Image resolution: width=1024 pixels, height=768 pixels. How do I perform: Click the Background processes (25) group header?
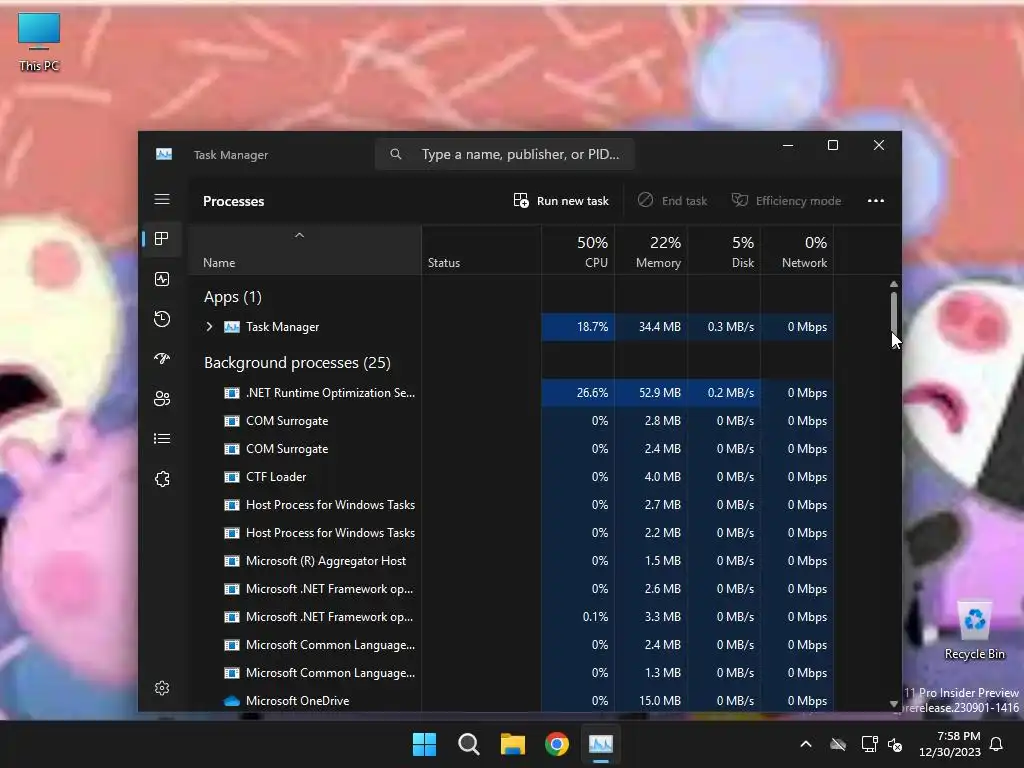coord(297,362)
